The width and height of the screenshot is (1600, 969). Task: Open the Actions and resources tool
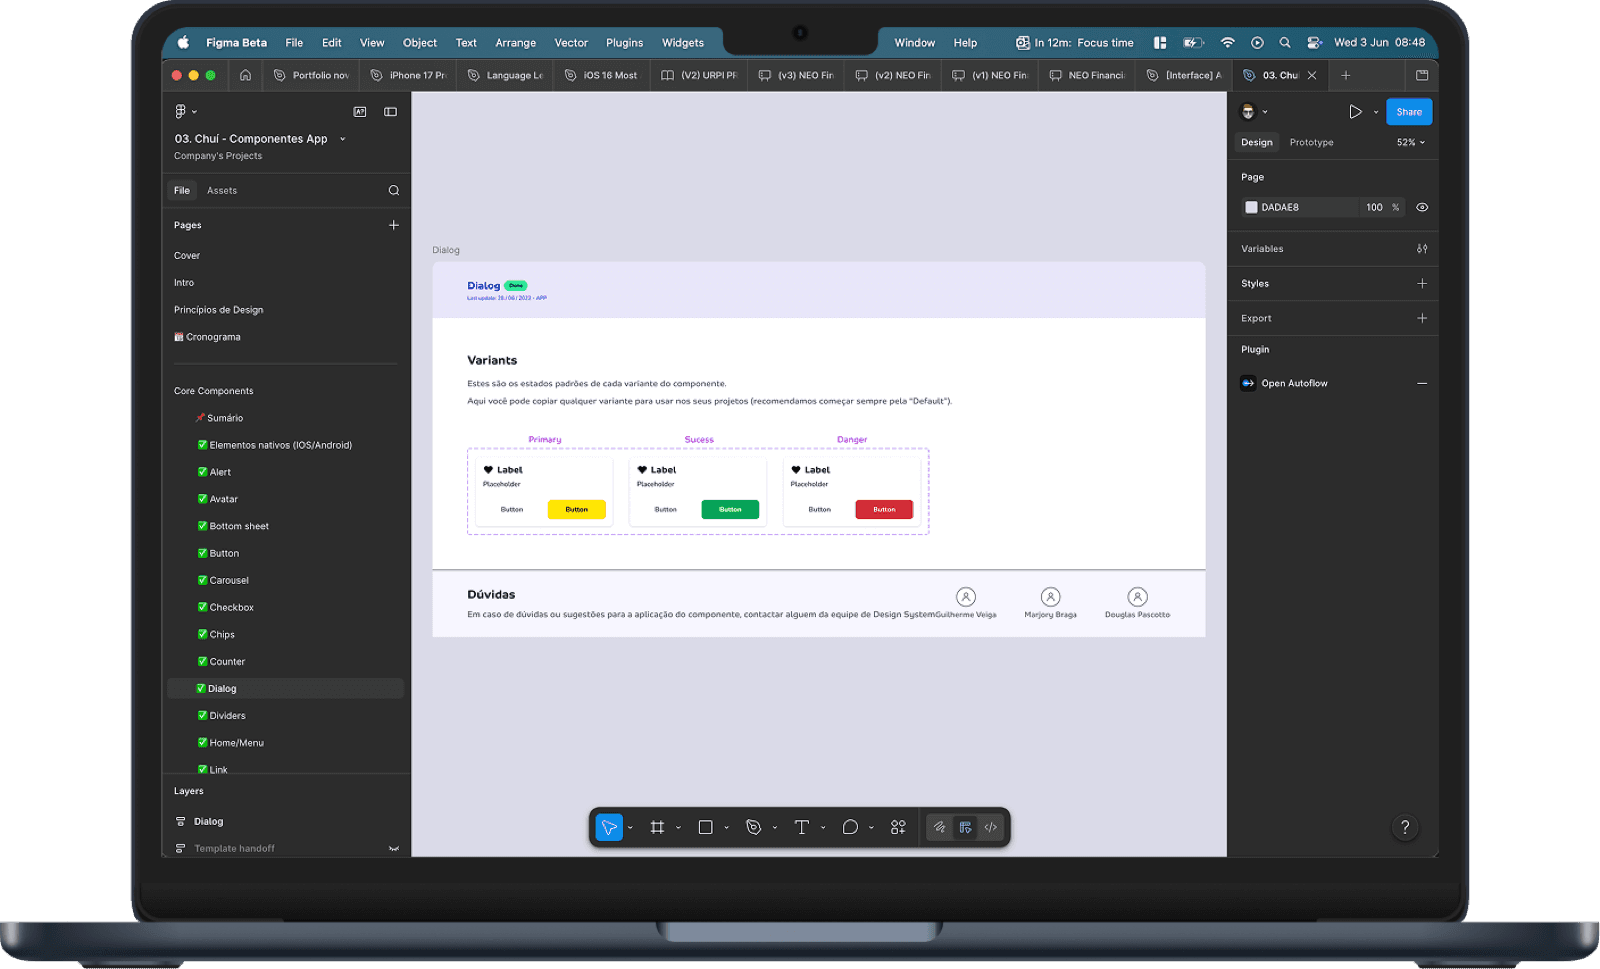click(x=898, y=827)
